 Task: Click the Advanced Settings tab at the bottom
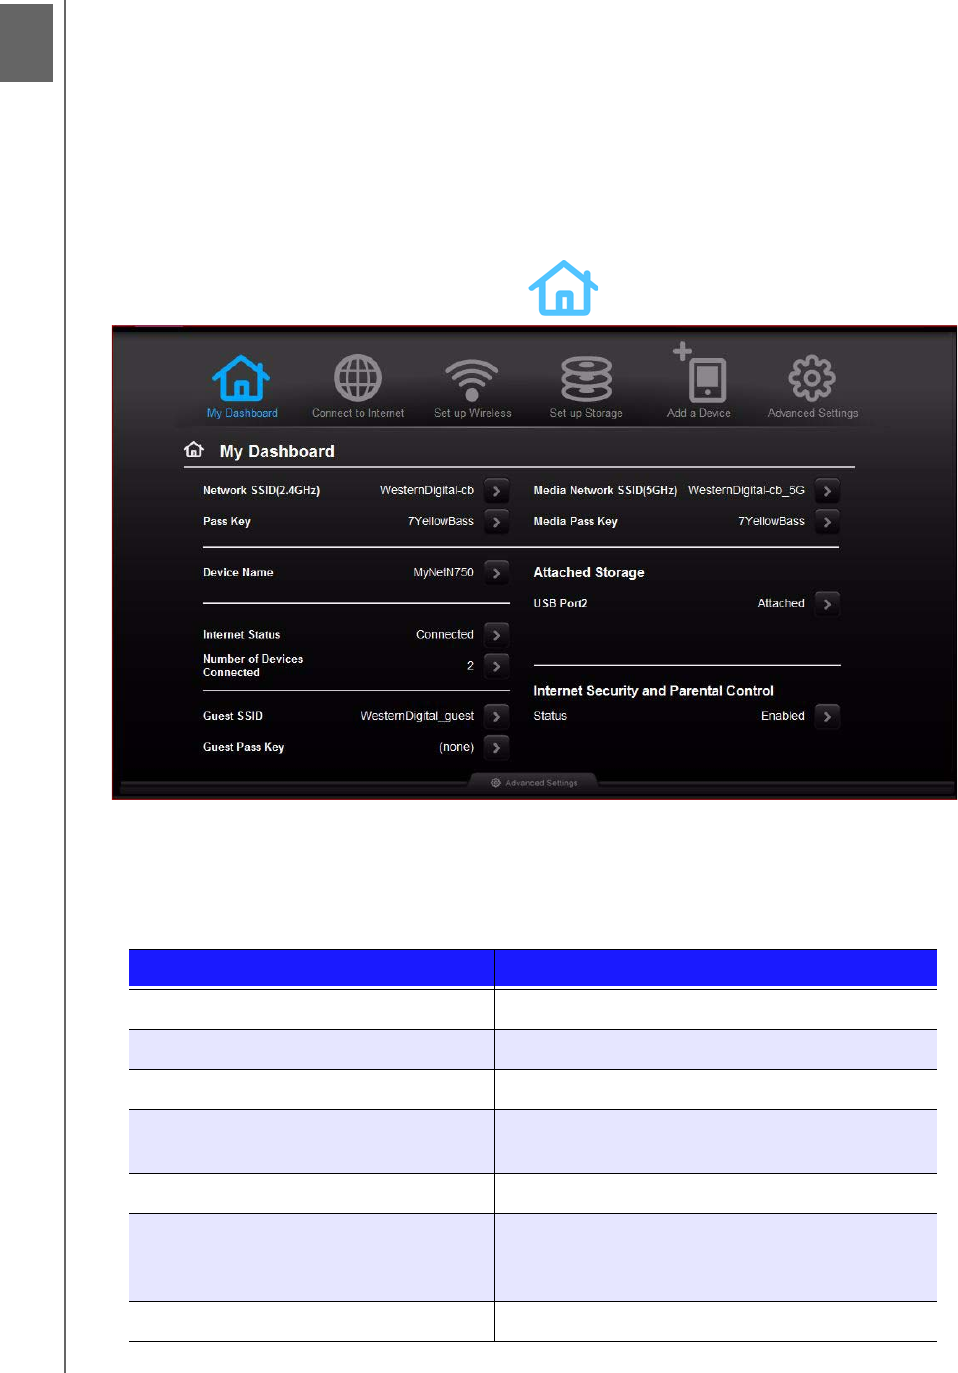coord(534,783)
